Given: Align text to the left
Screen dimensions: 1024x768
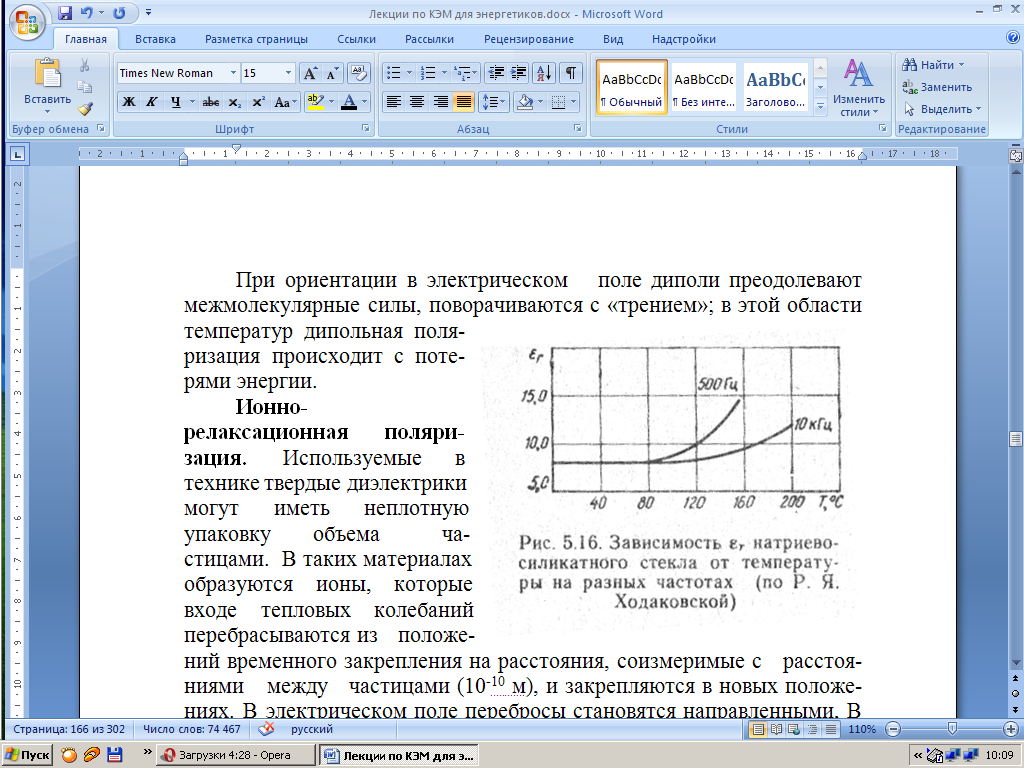Looking at the screenshot, I should pos(393,102).
